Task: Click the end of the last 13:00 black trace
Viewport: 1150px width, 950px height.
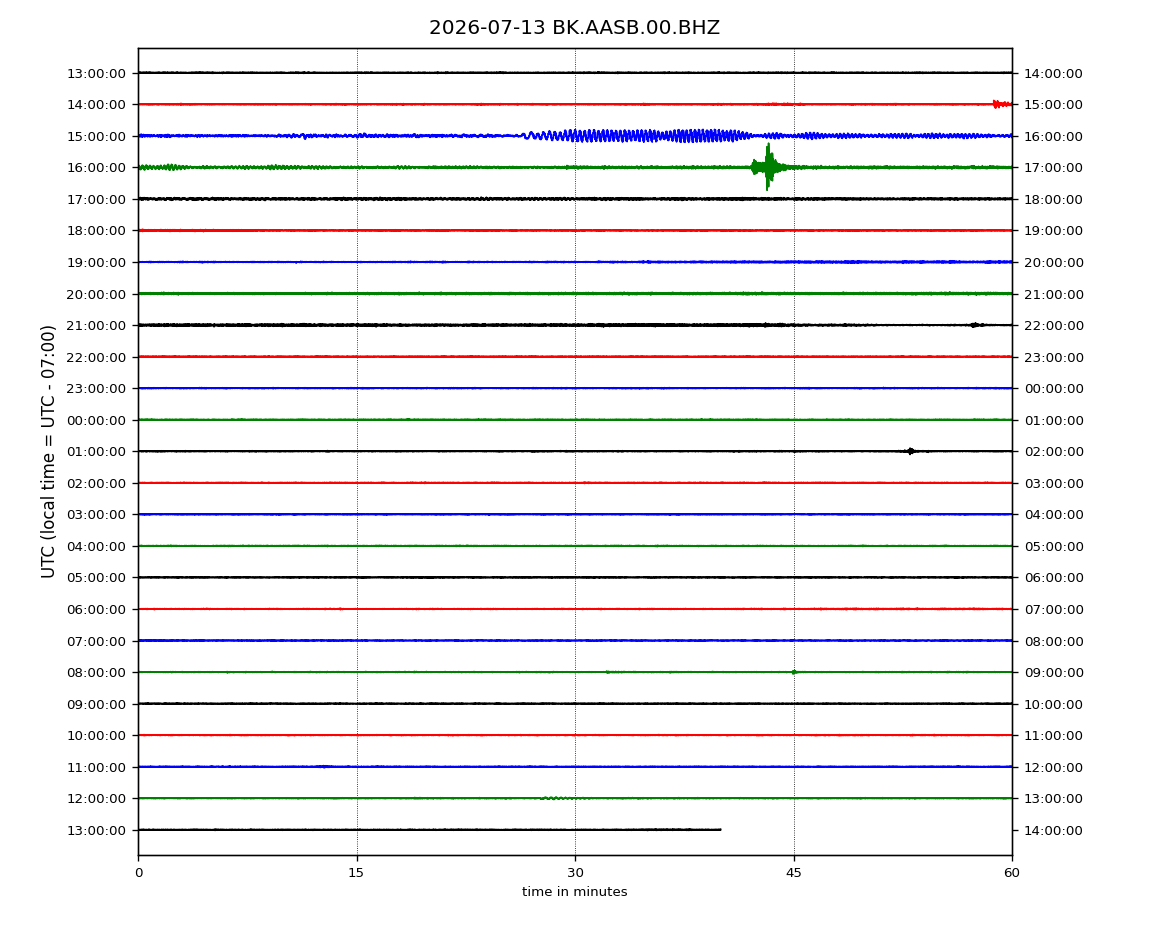Action: (720, 830)
